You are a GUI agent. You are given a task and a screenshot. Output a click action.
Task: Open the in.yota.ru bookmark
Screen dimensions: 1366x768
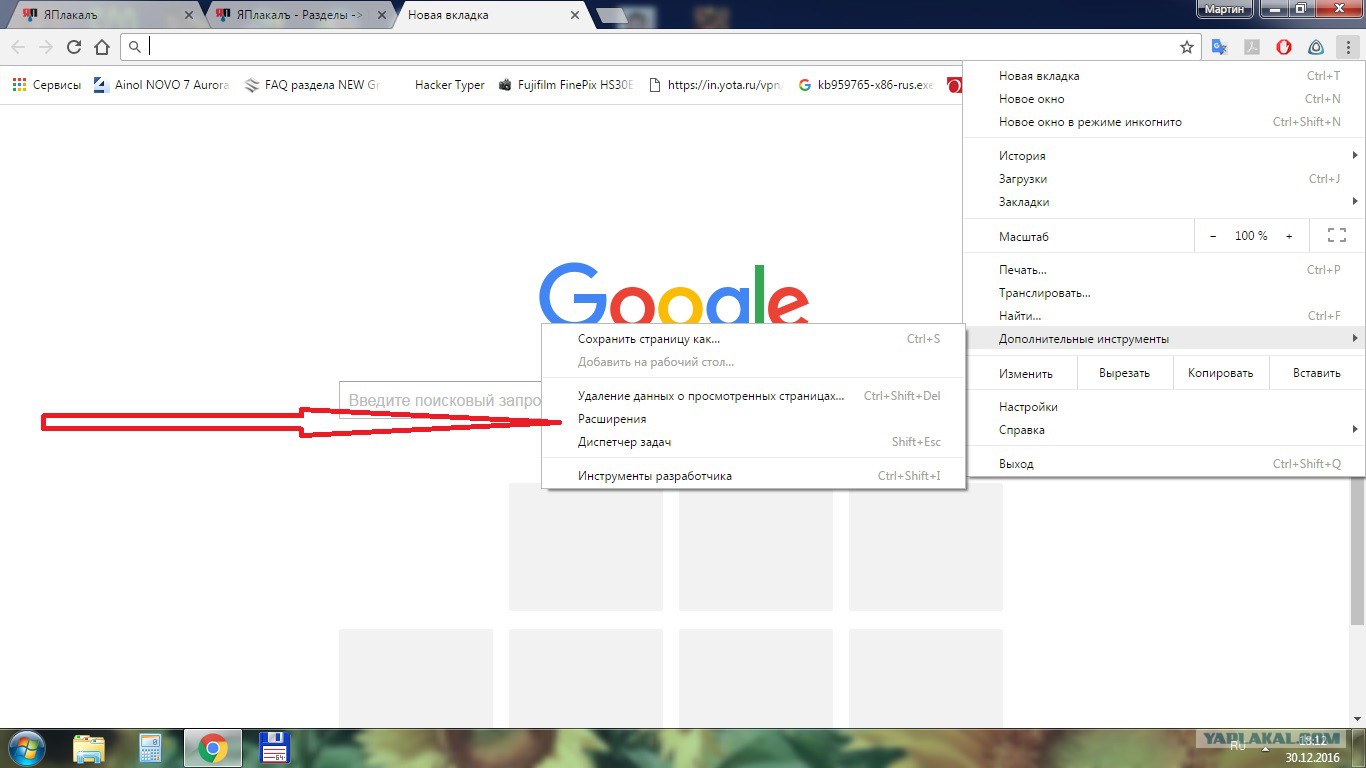[x=716, y=85]
